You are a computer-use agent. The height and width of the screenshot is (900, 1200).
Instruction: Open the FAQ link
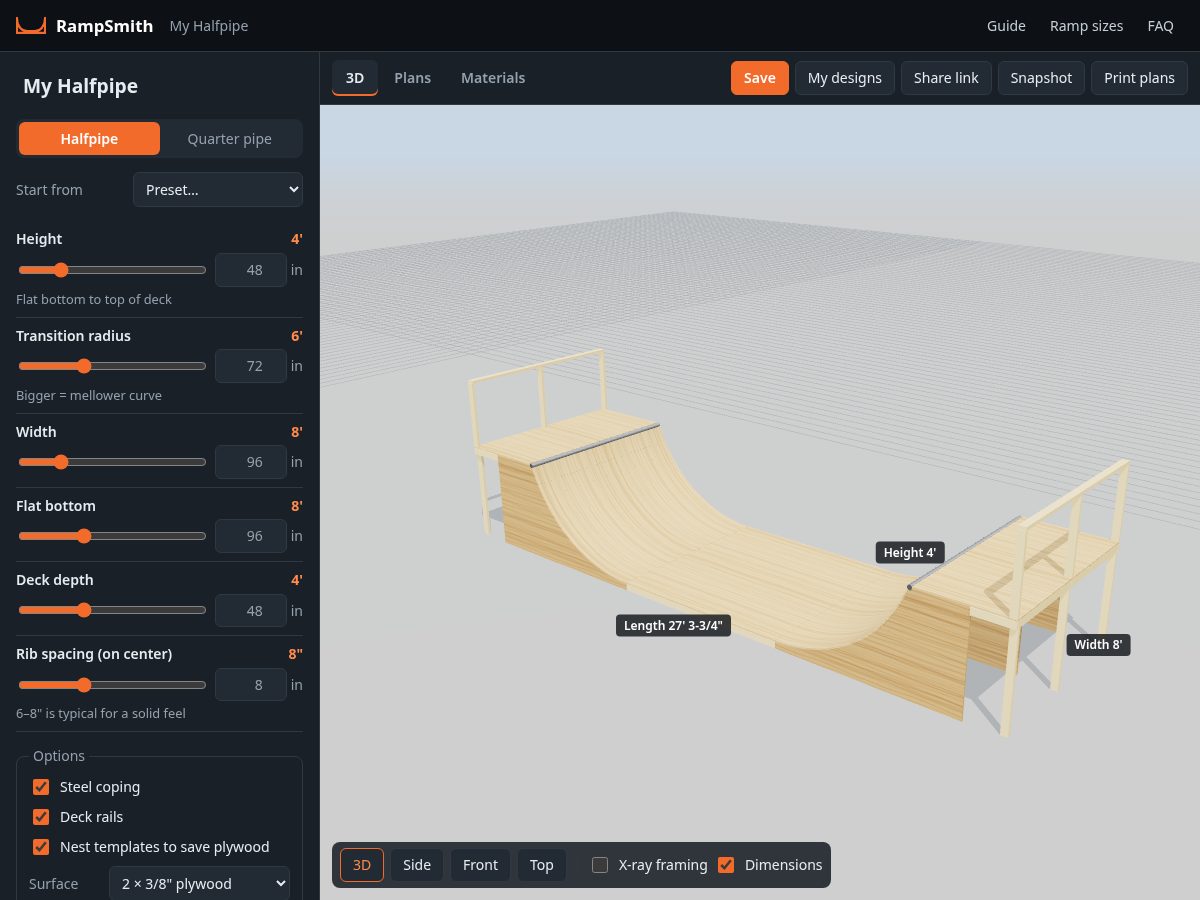tap(1160, 26)
